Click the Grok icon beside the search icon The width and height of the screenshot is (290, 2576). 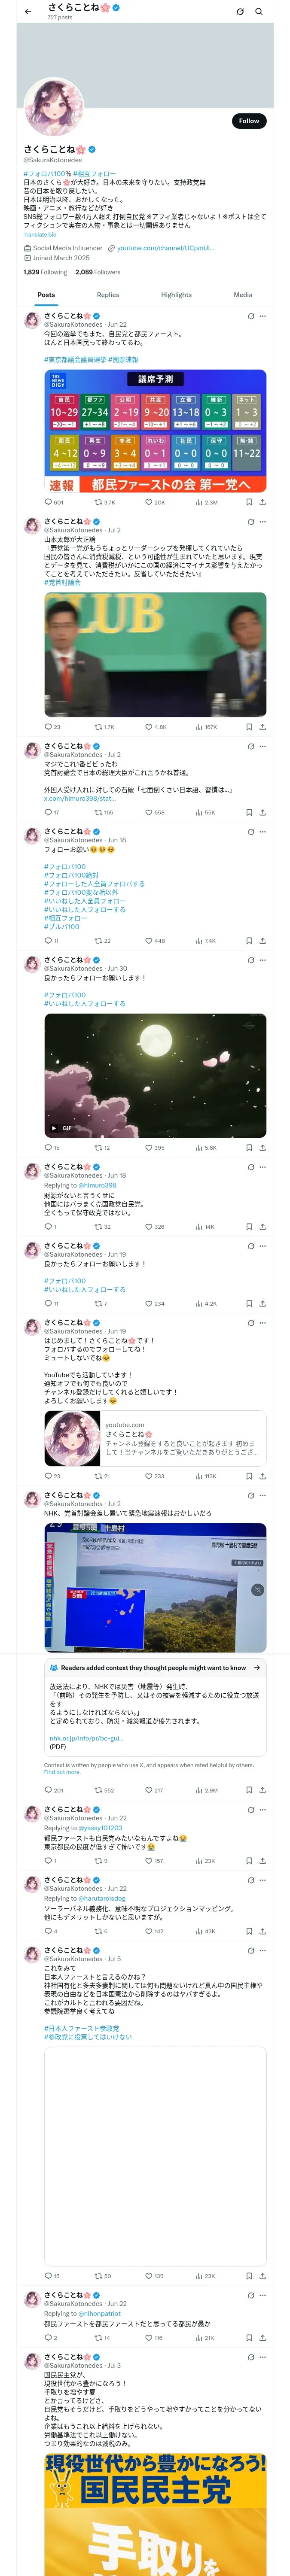tap(240, 11)
